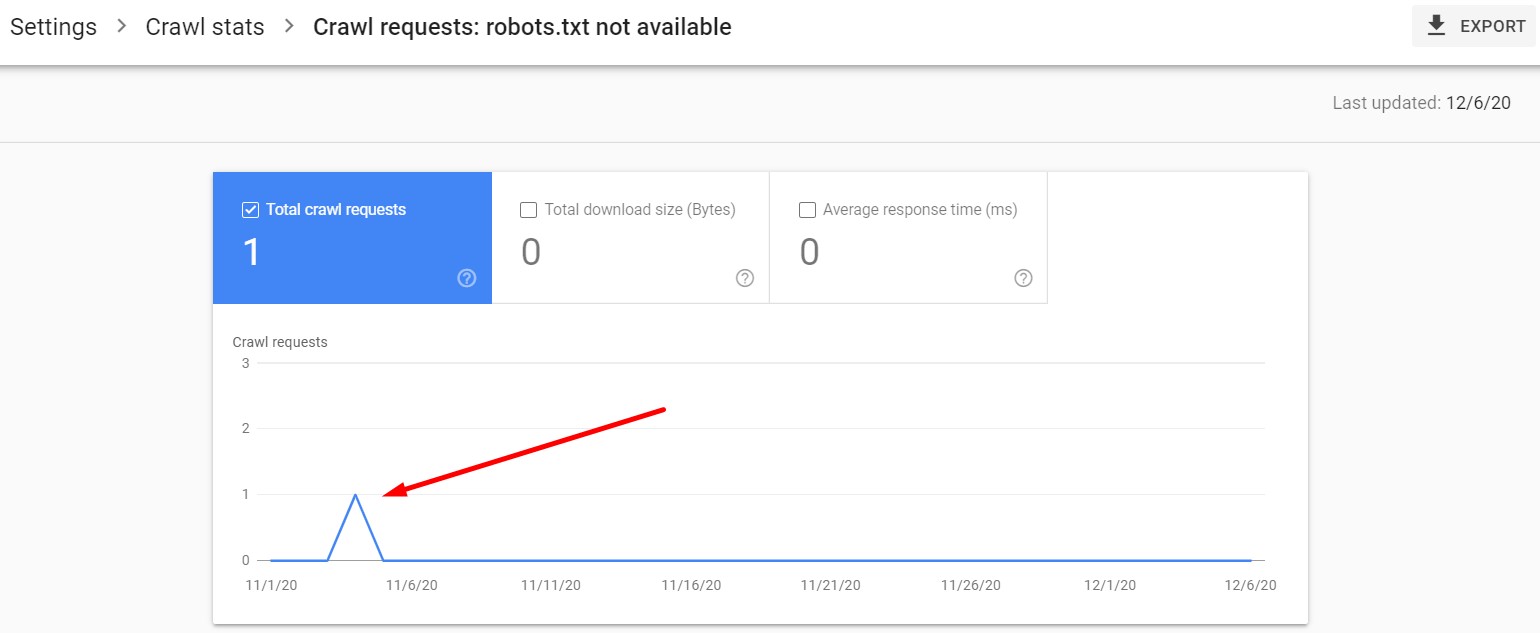Enable the Average response time (ms) checkbox
This screenshot has width=1540, height=633.
807,209
